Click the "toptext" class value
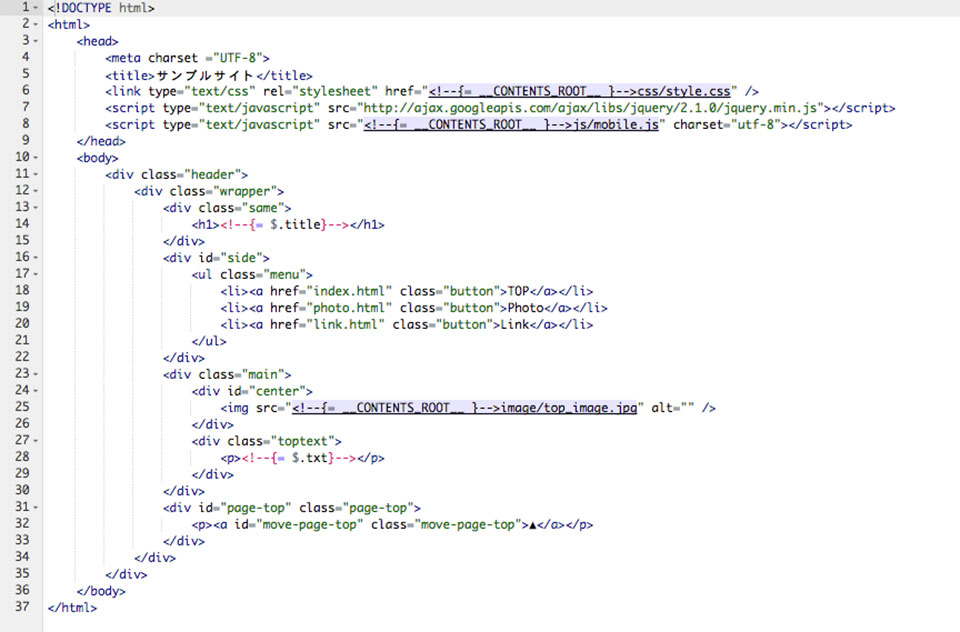960x632 pixels. (x=306, y=442)
